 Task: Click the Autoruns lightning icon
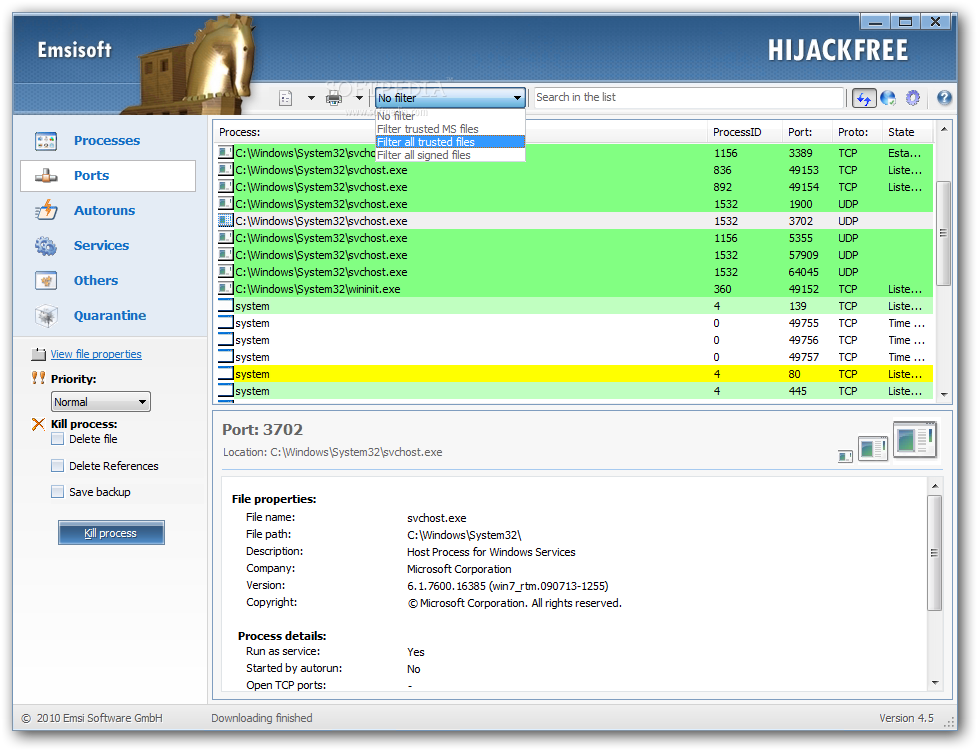[x=46, y=211]
